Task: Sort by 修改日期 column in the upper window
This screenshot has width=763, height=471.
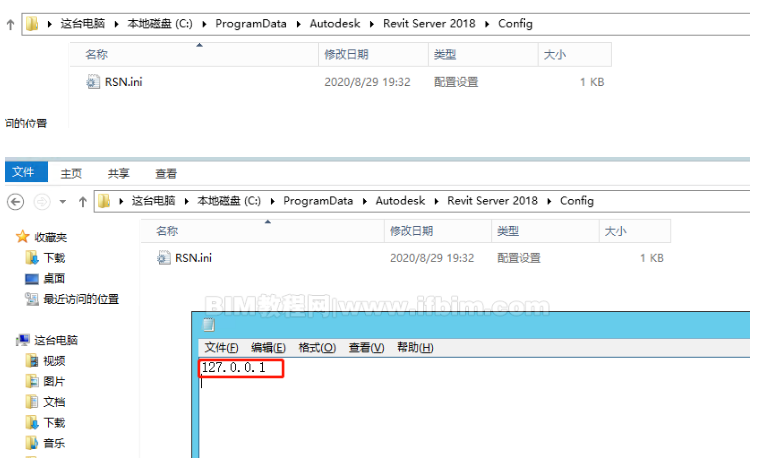Action: tap(373, 54)
